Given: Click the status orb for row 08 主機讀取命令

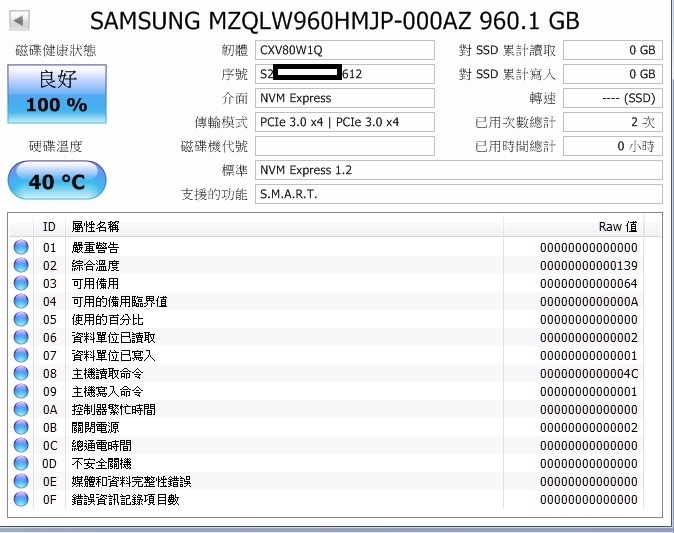Looking at the screenshot, I should (x=21, y=374).
